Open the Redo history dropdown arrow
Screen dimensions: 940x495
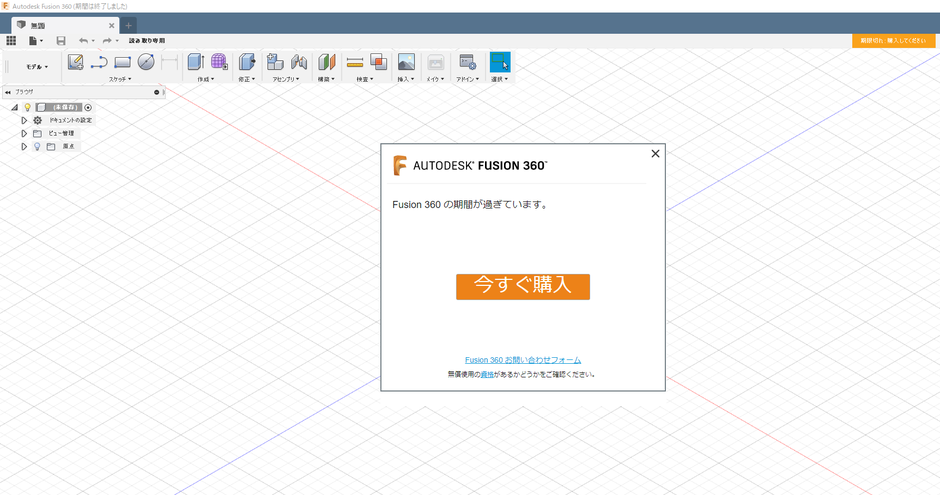tap(117, 41)
